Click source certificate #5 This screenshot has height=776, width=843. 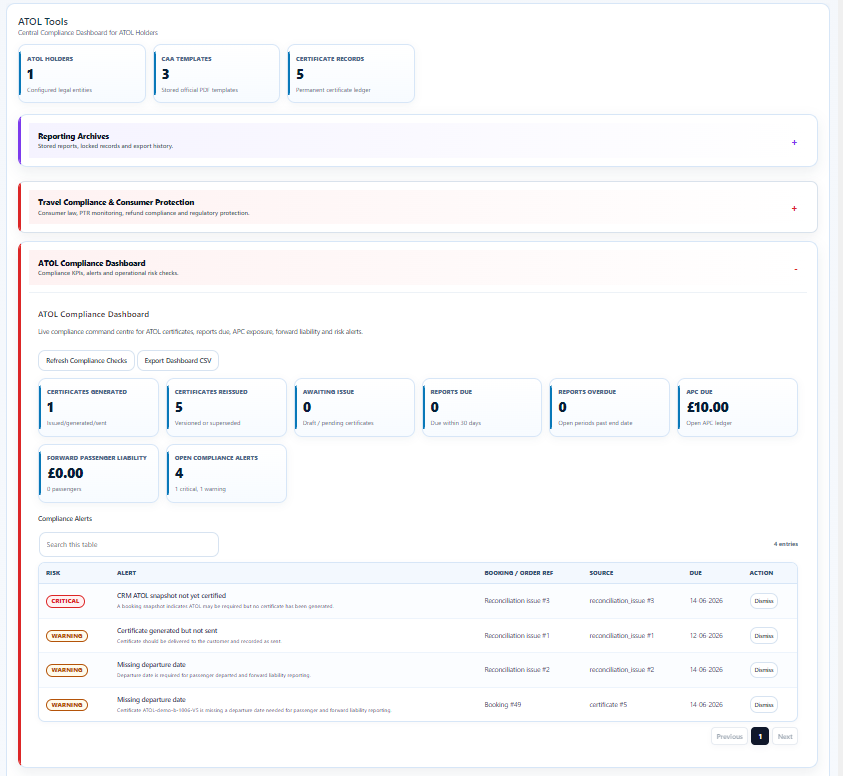[608, 704]
